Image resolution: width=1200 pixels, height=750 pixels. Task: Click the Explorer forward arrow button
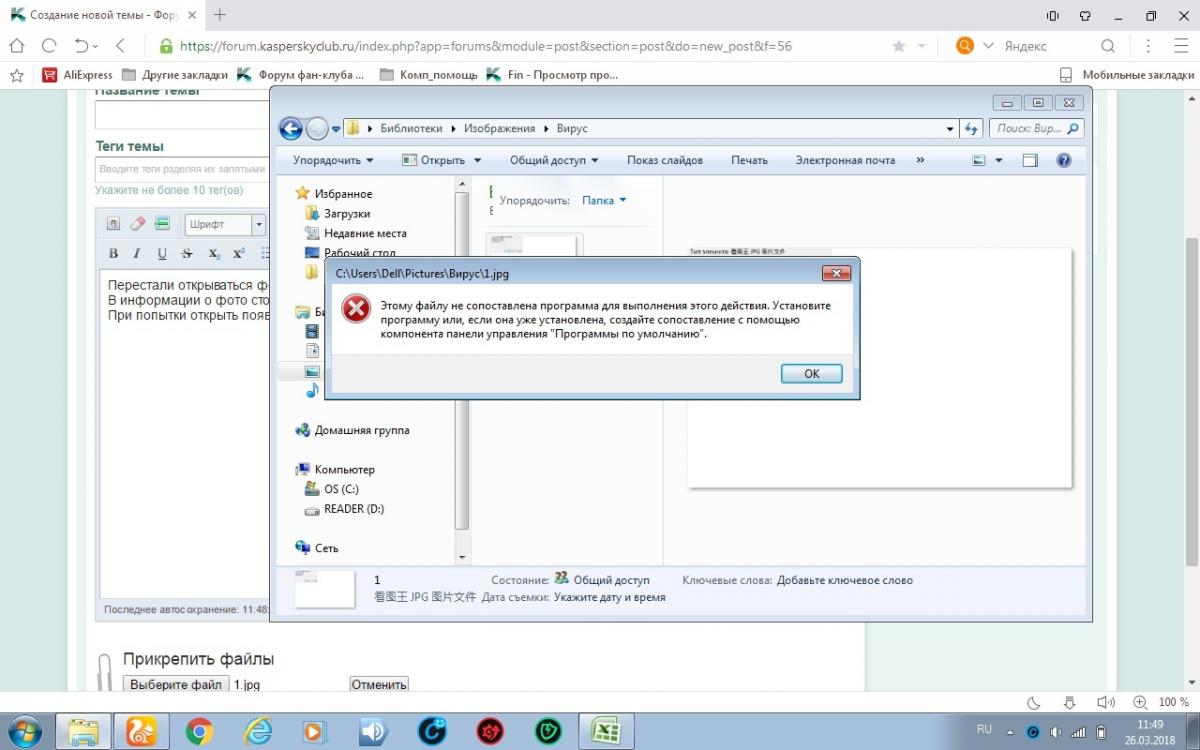[317, 128]
